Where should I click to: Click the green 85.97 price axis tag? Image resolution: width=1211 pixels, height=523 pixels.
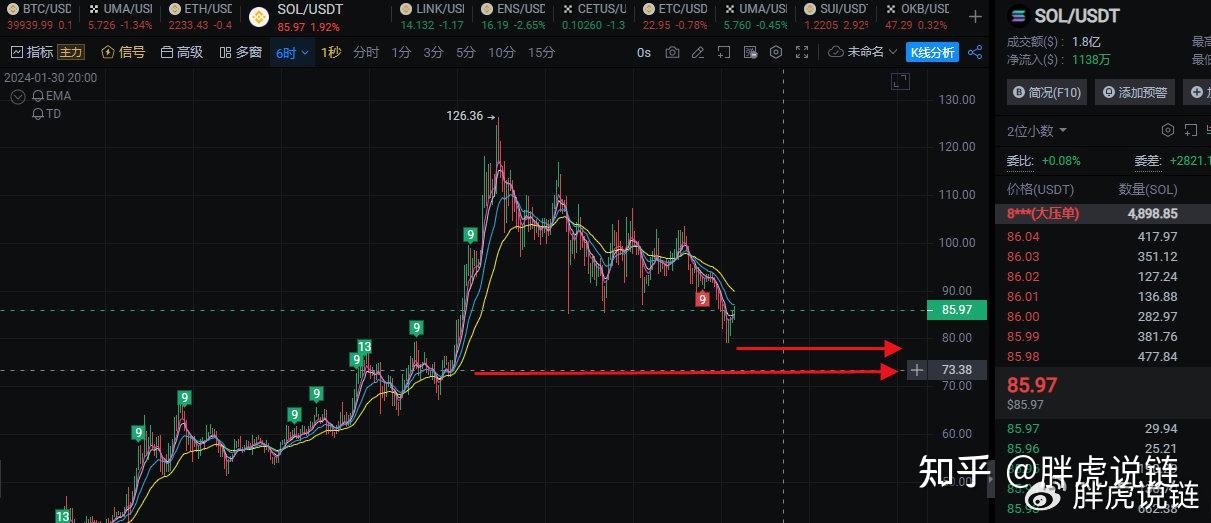point(958,310)
